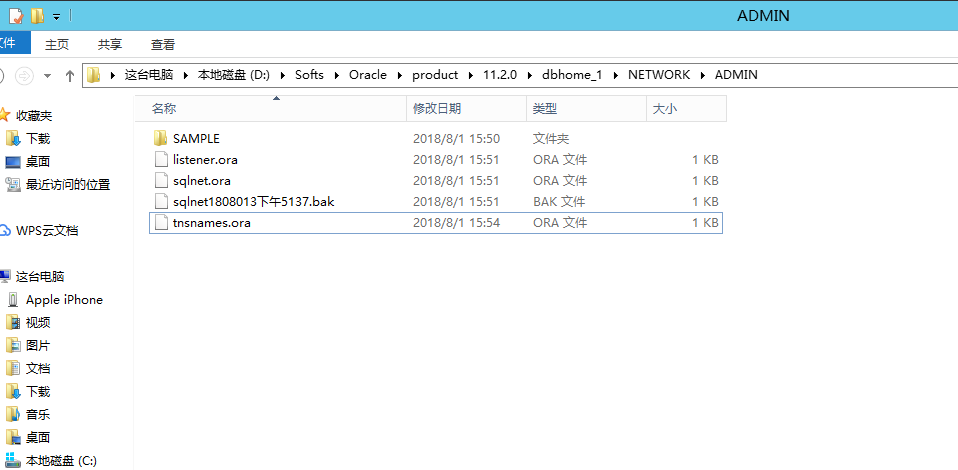The height and width of the screenshot is (470, 958).
Task: Select the listener.ora file icon
Action: point(160,160)
